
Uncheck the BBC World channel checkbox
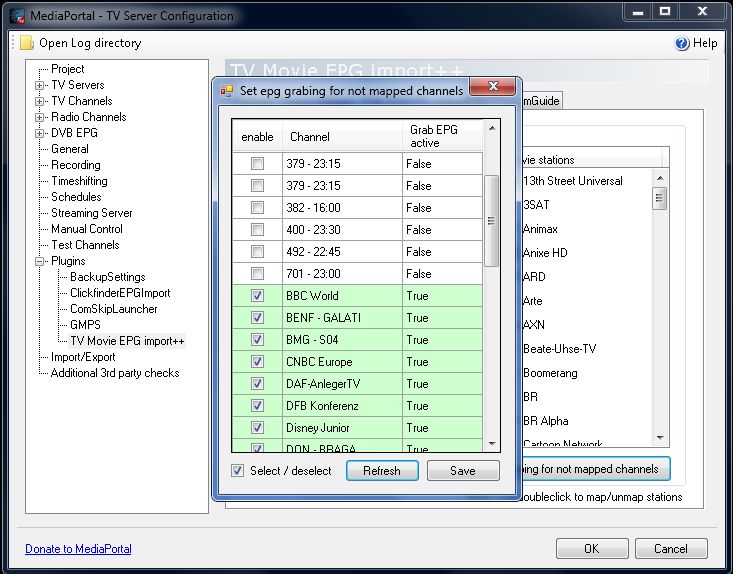[x=257, y=295]
